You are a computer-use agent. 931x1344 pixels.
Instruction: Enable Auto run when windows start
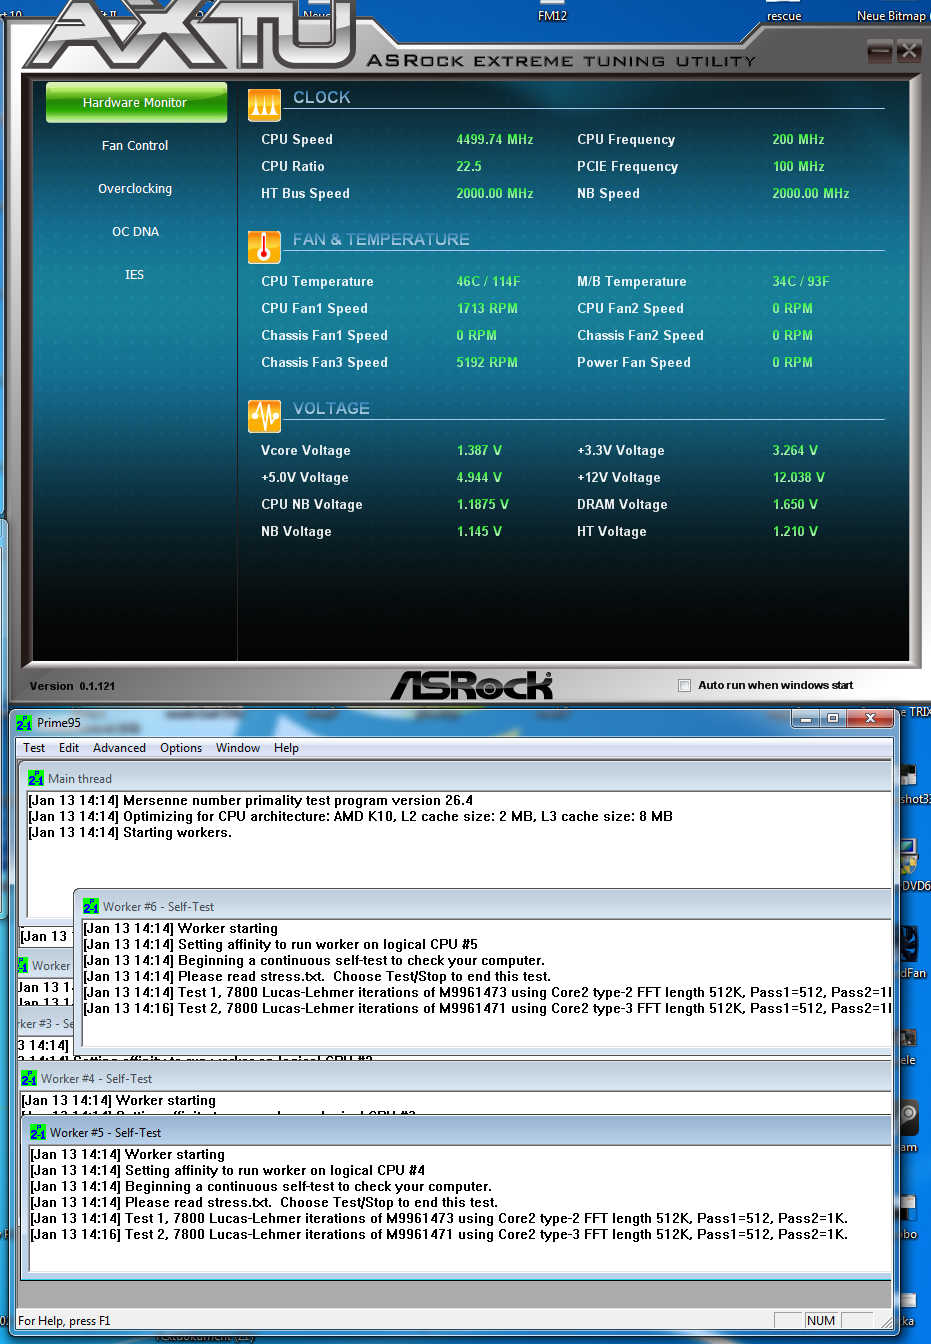(x=684, y=685)
